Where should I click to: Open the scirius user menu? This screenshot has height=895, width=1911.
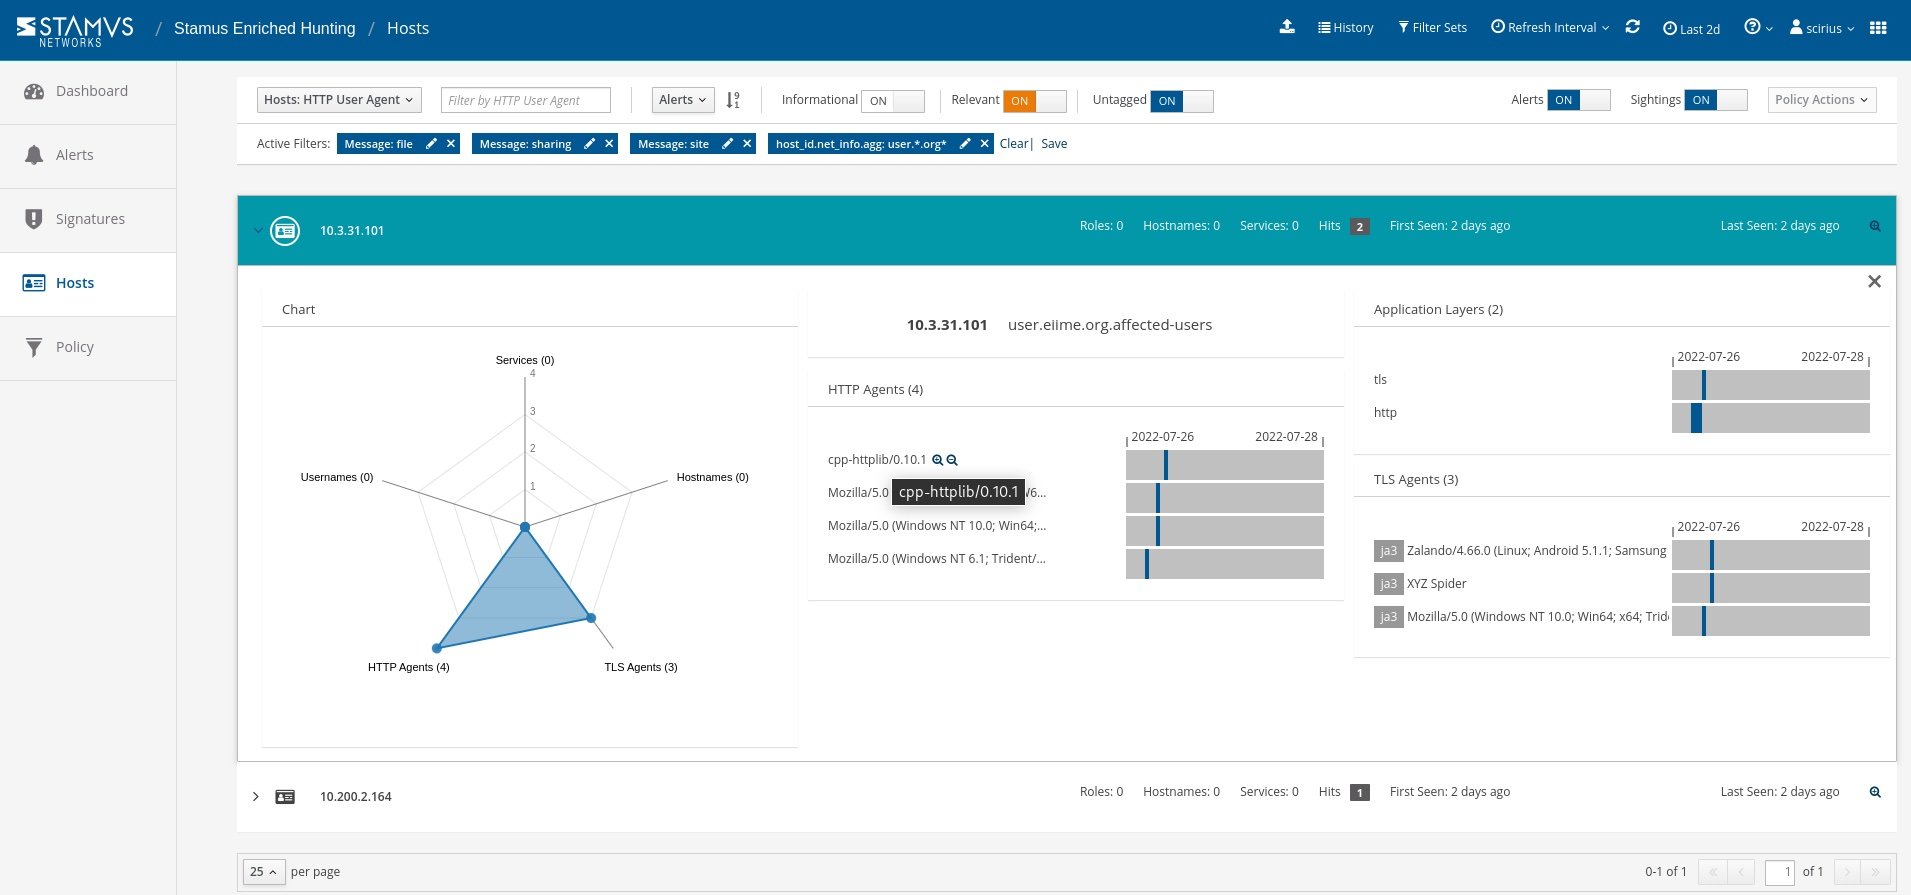point(1822,28)
